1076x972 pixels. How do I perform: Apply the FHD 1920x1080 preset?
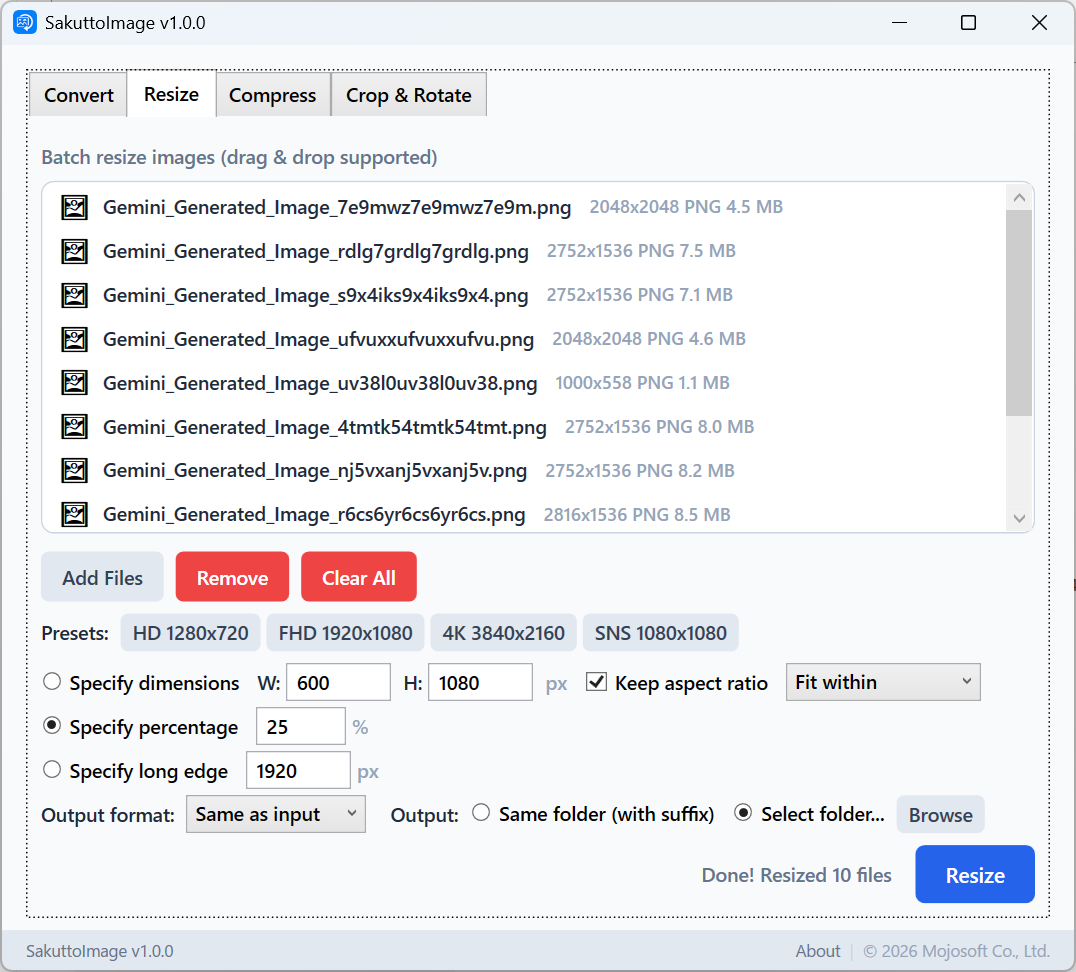[x=345, y=633]
